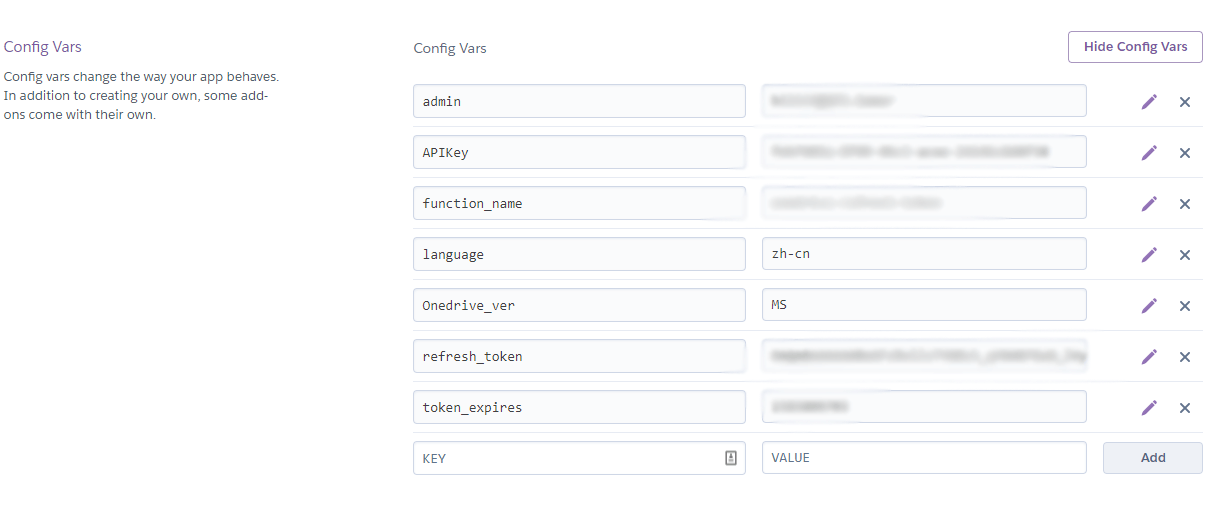Screen dimensions: 1209x510
Task: Edit the APIKey variable with pencil icon
Action: coord(1149,153)
